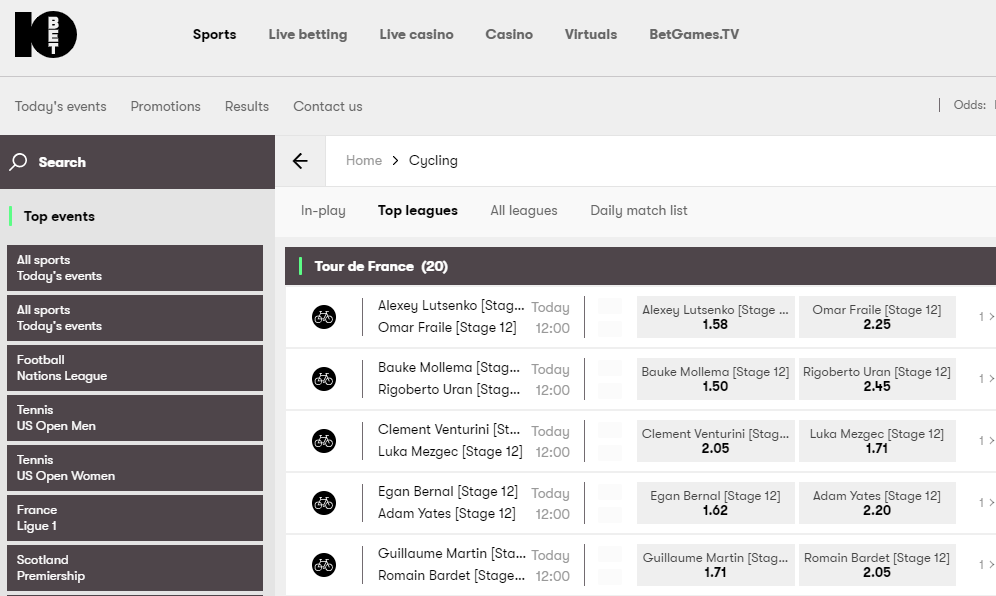
Task: Click the back arrow icon
Action: (x=300, y=161)
